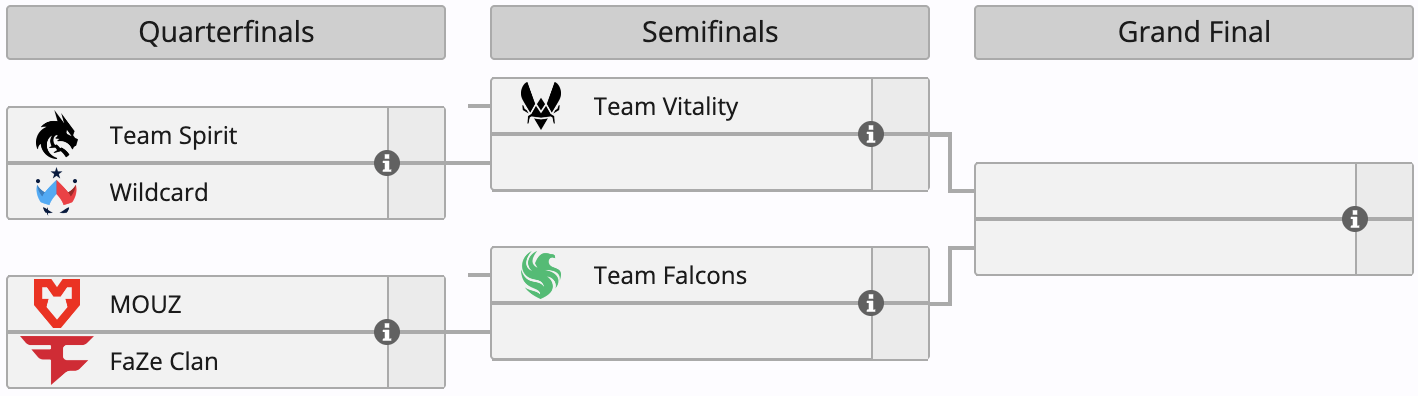Click the green Team Falcons logo
Viewport: 1418px width, 396px height.
pyautogui.click(x=541, y=275)
